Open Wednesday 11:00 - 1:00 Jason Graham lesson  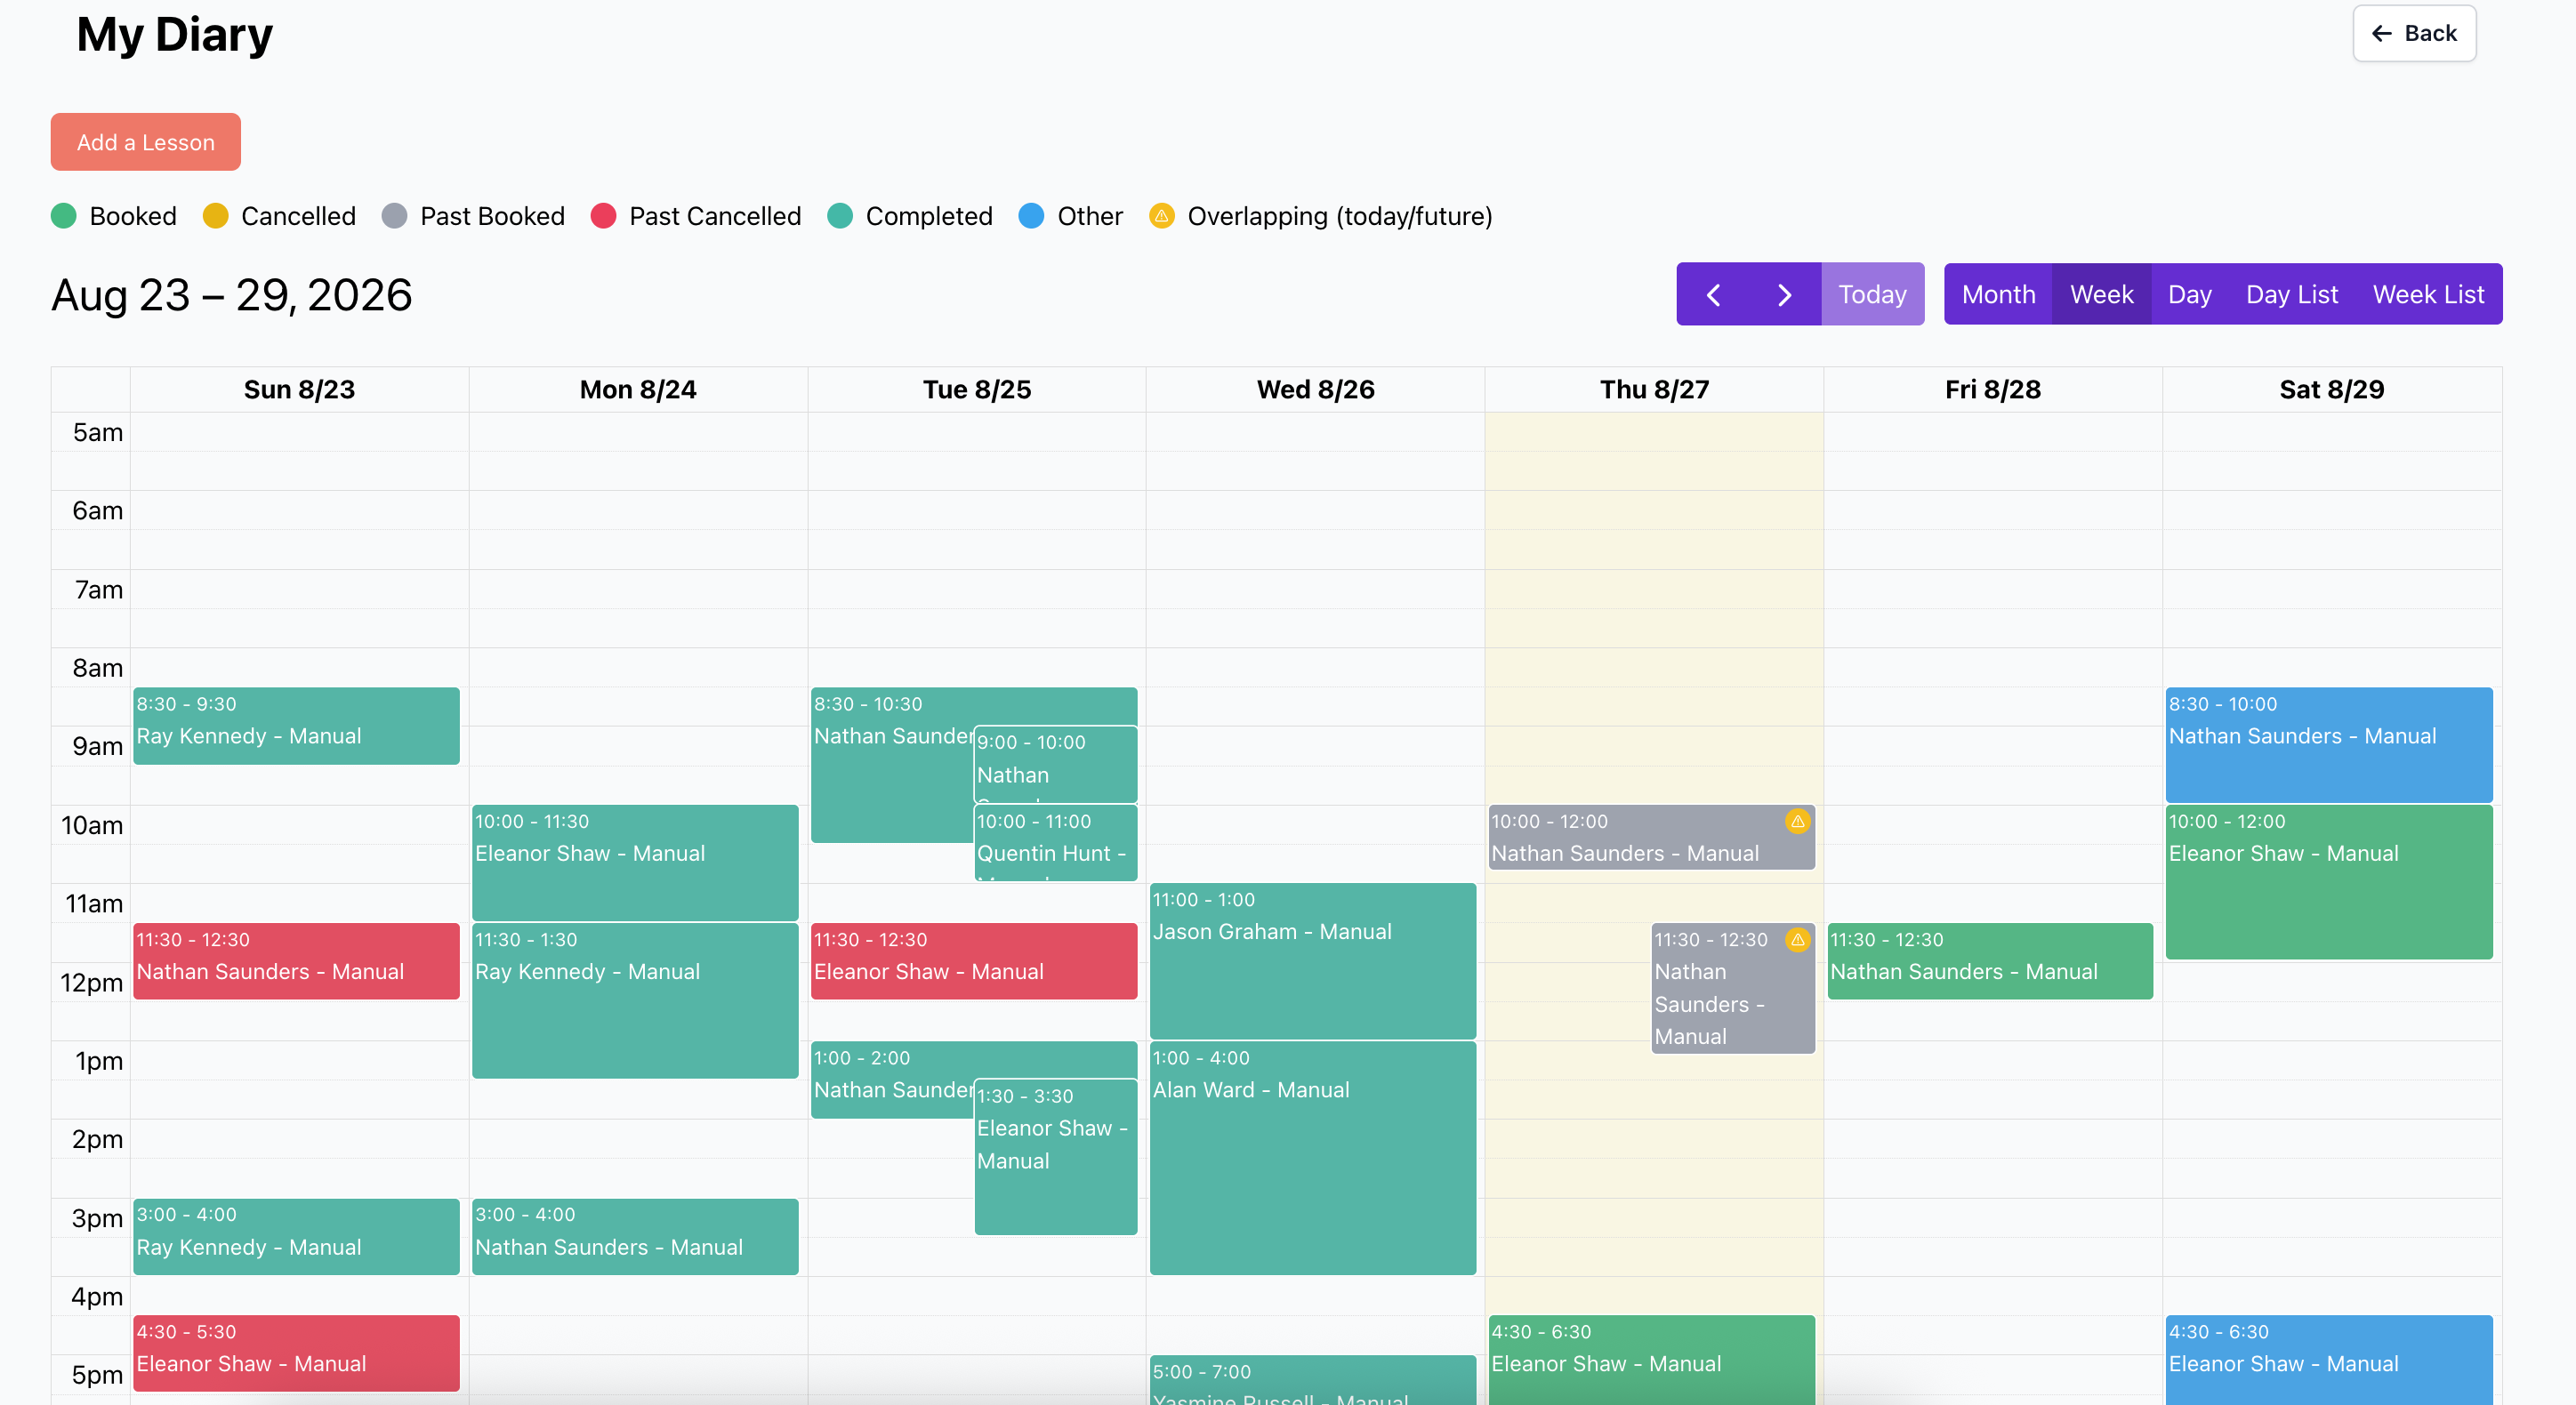click(x=1313, y=961)
